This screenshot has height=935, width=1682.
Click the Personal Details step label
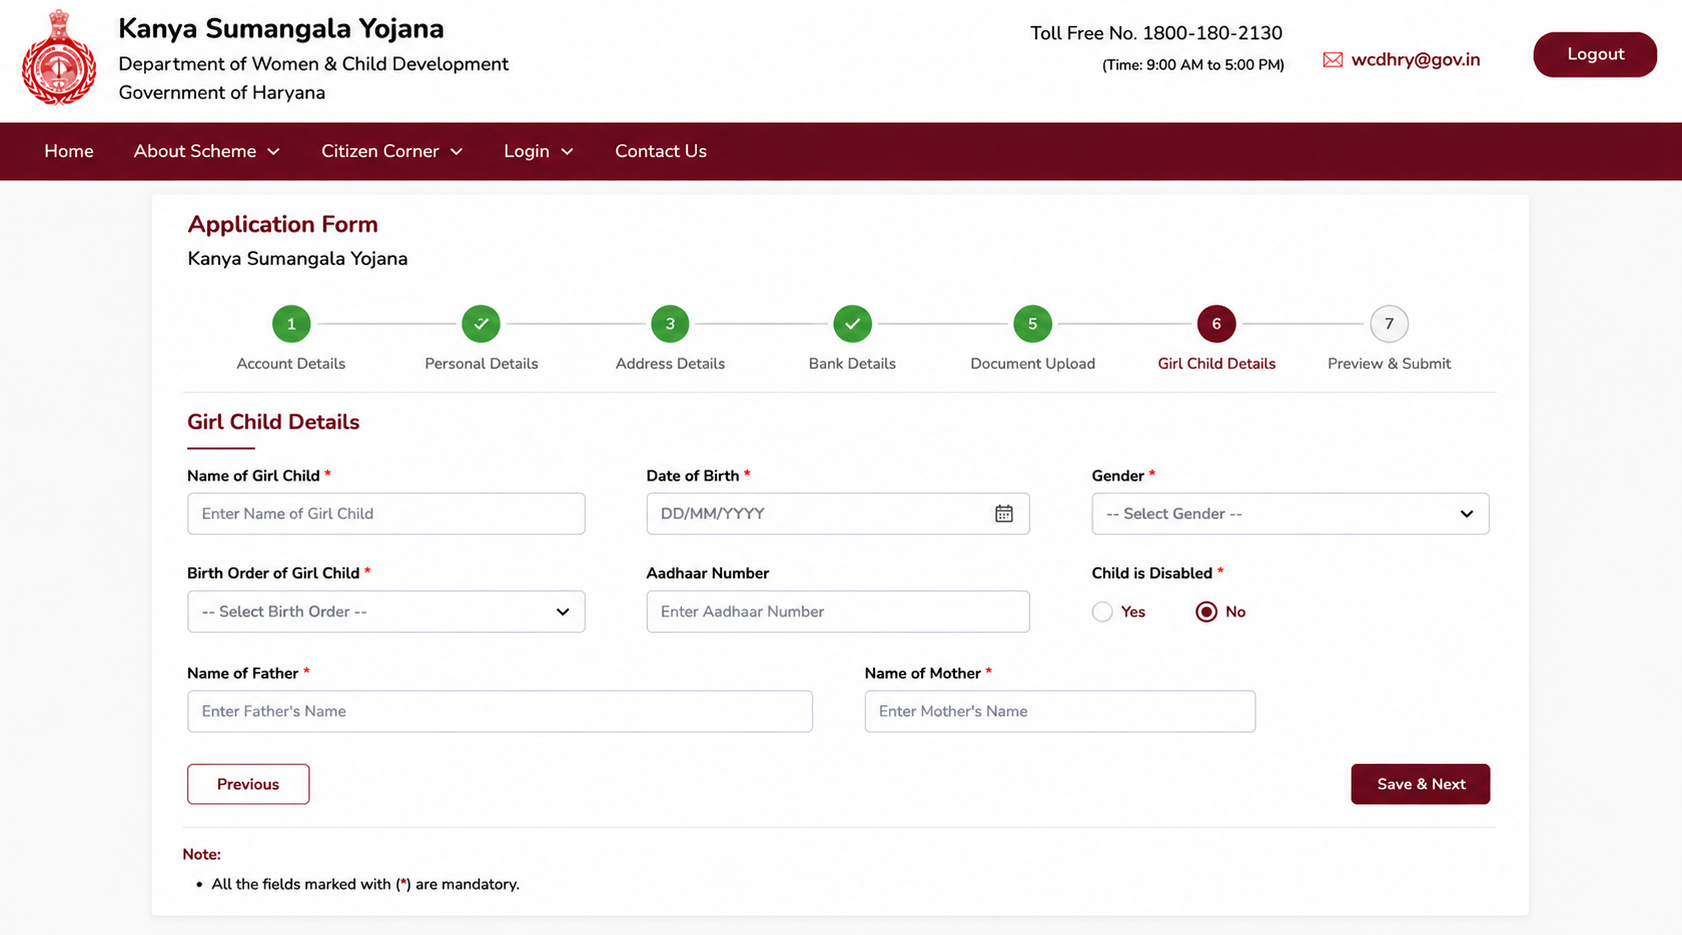coord(481,364)
